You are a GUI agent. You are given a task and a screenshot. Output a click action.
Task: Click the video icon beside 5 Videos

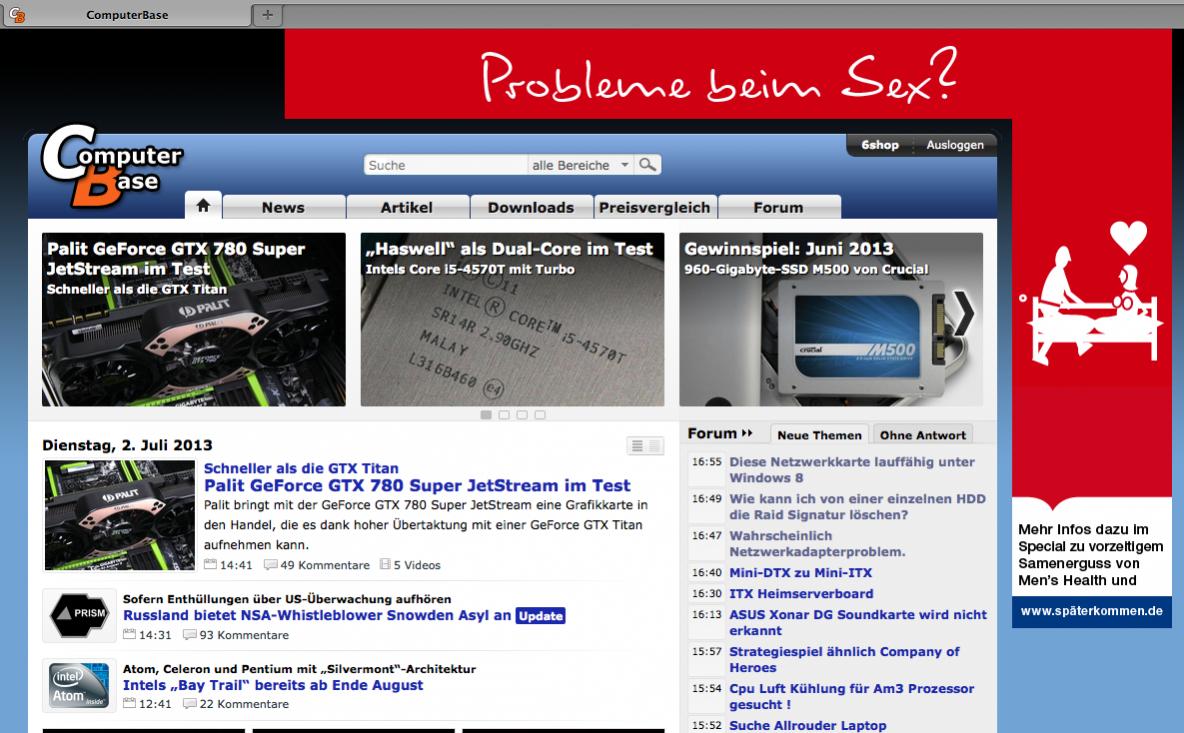pos(385,564)
